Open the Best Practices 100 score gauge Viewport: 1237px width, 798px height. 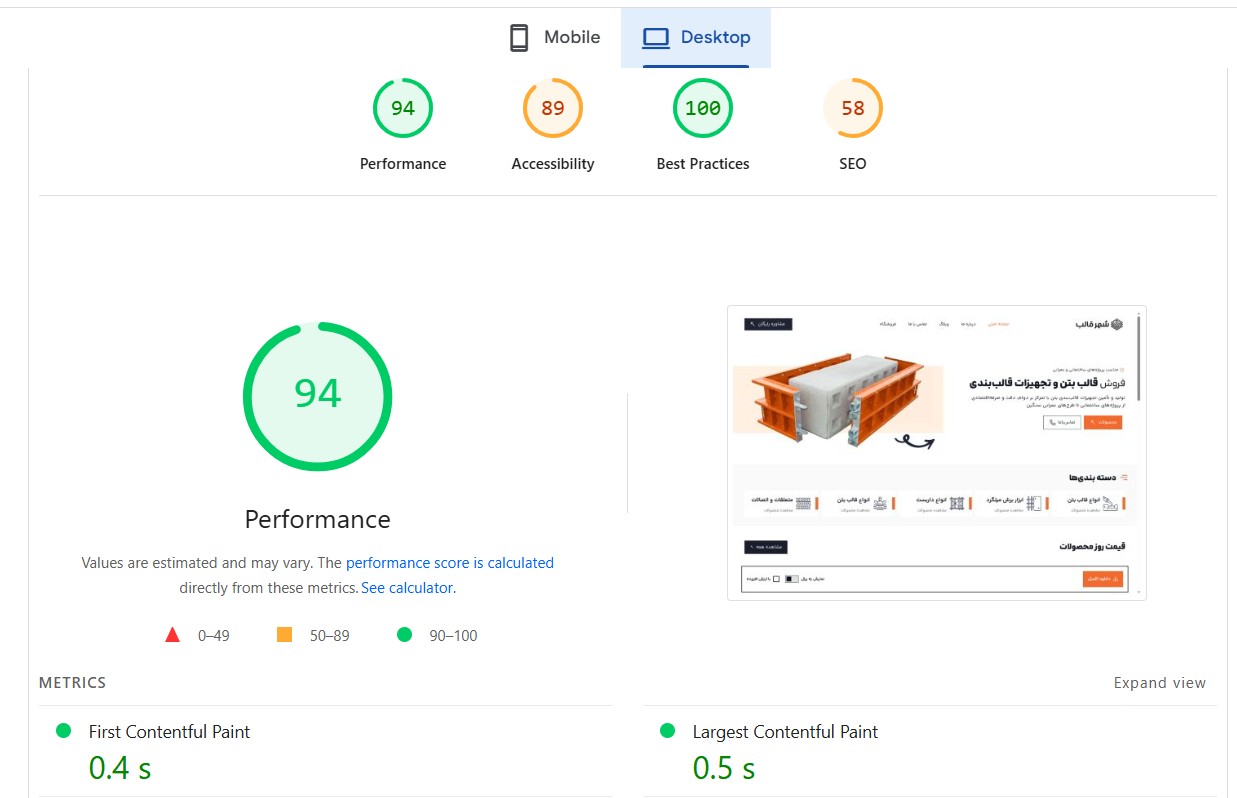(x=702, y=108)
